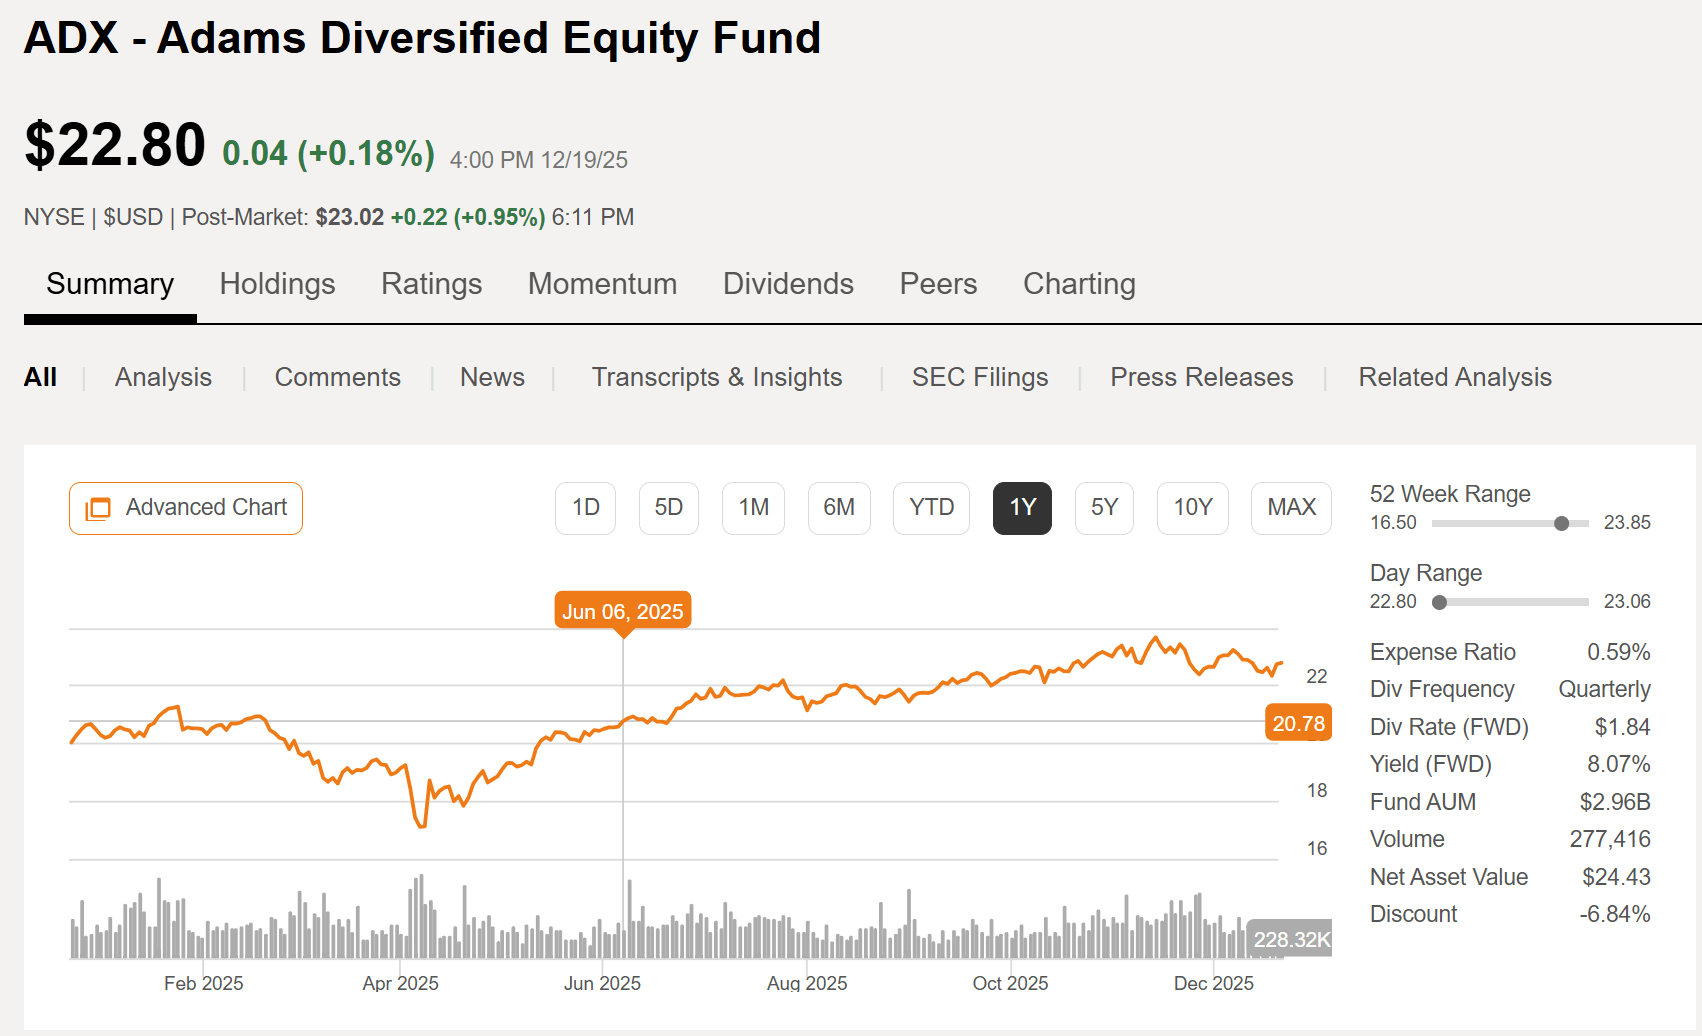This screenshot has width=1702, height=1036.
Task: Open the Holdings tab
Action: coord(277,284)
